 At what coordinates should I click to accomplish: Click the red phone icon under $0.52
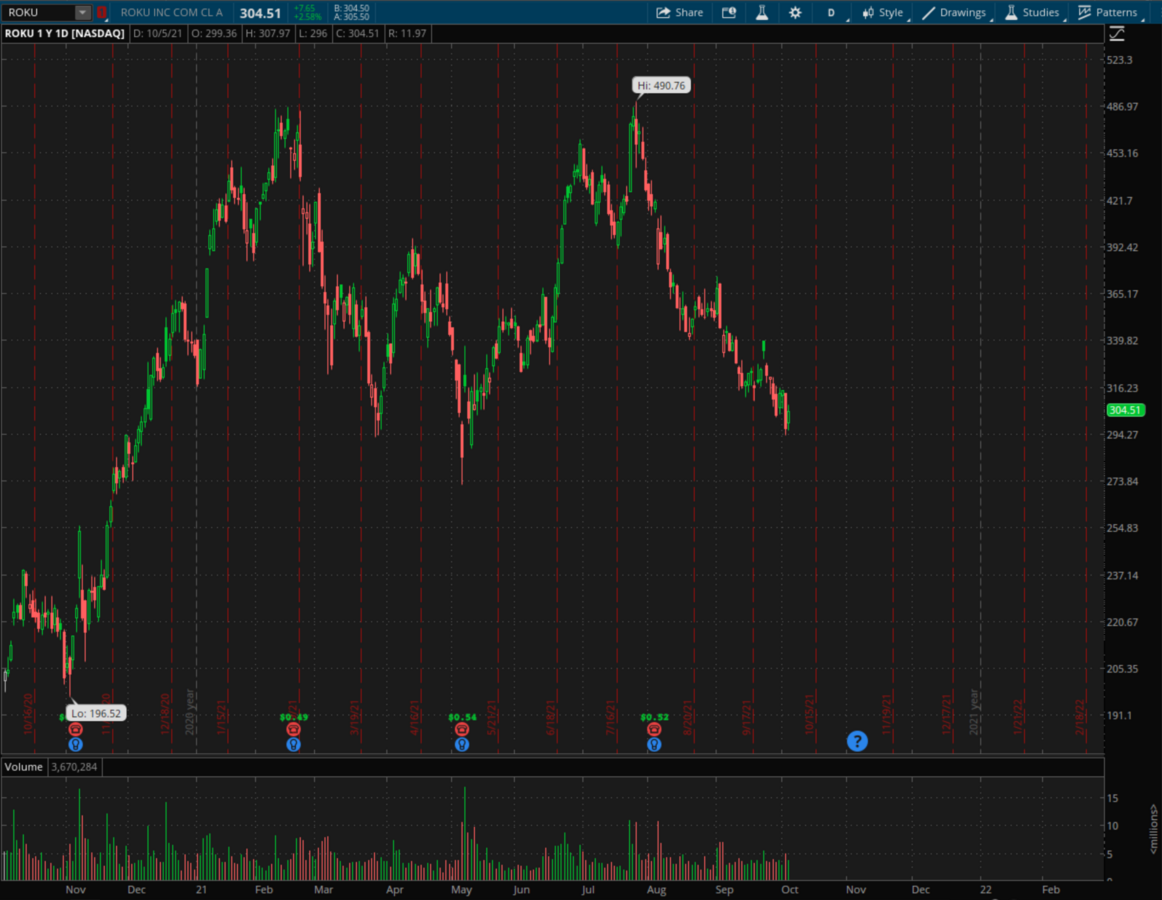point(654,729)
